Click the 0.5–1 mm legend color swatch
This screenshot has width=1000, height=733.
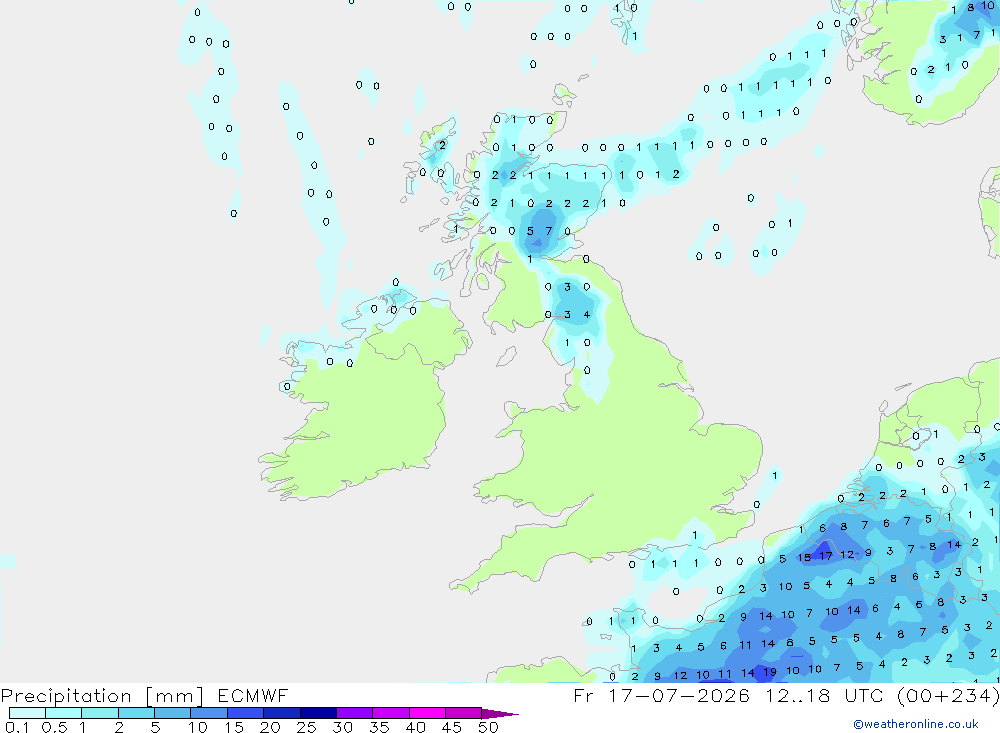(x=63, y=713)
